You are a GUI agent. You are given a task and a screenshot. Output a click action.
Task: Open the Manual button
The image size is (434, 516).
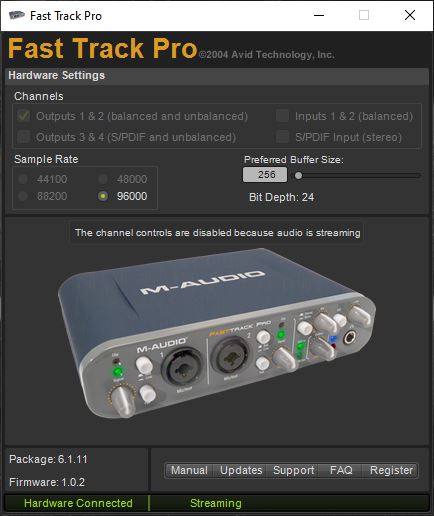pyautogui.click(x=189, y=470)
